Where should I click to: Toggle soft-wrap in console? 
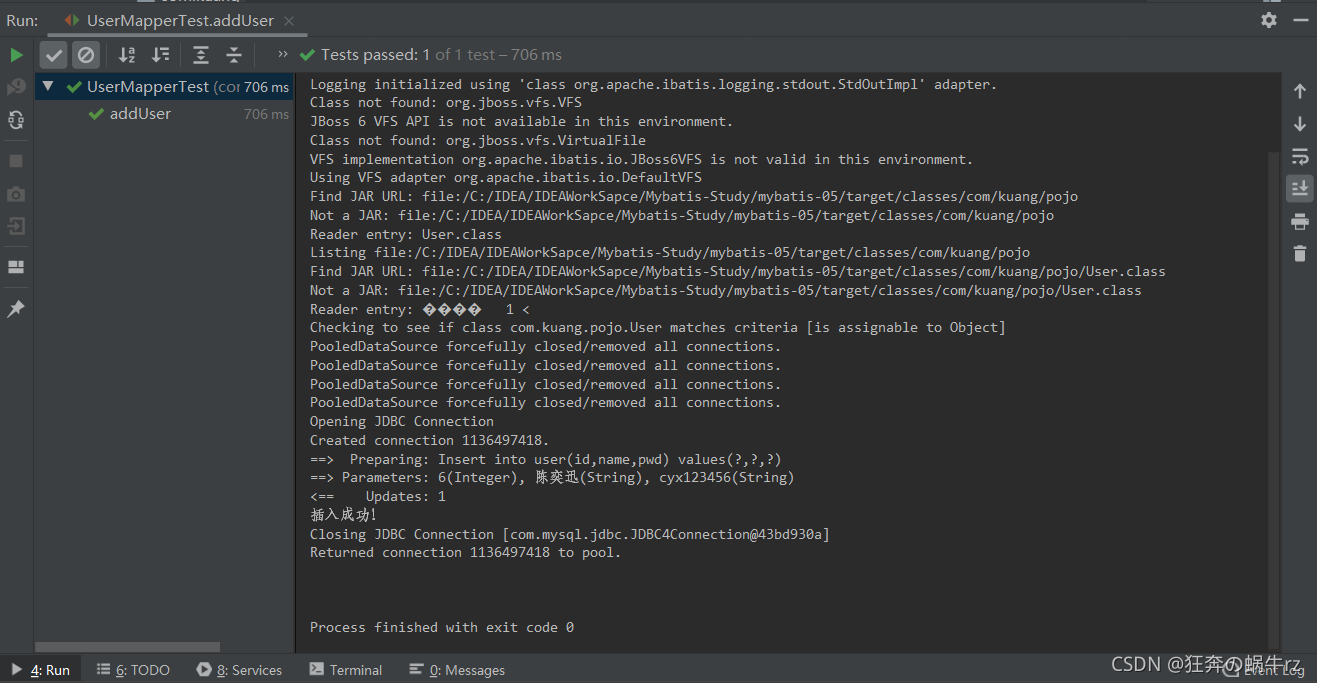(1300, 156)
